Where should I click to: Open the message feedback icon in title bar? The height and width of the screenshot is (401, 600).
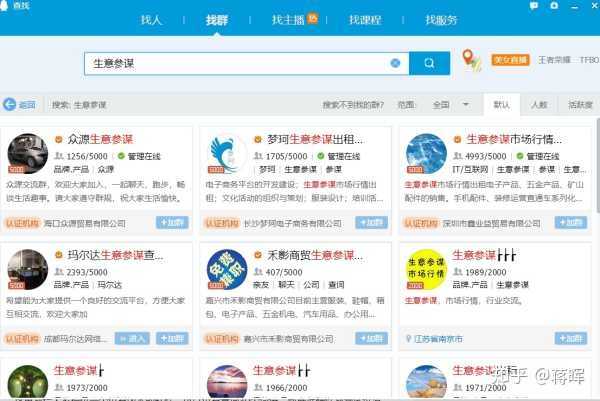pos(534,6)
